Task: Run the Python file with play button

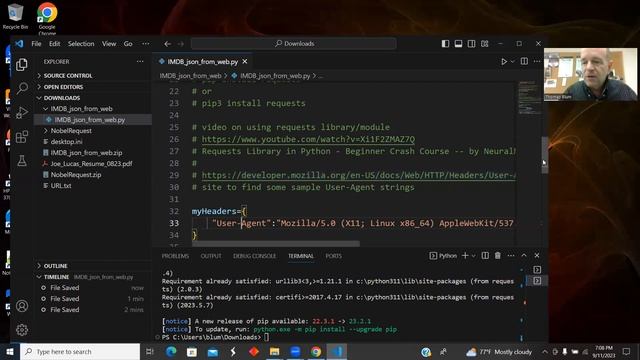Action: coord(504,62)
